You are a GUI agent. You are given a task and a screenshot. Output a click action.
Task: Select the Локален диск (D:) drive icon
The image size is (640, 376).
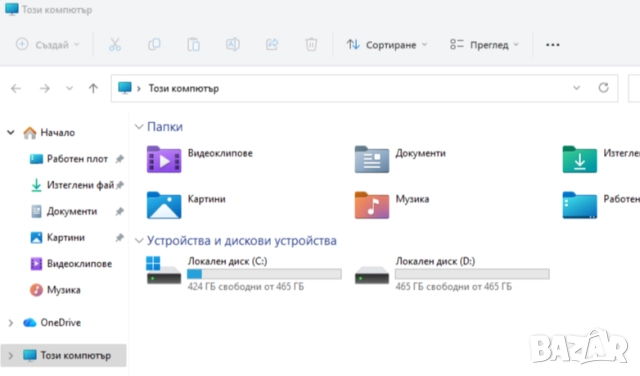371,275
